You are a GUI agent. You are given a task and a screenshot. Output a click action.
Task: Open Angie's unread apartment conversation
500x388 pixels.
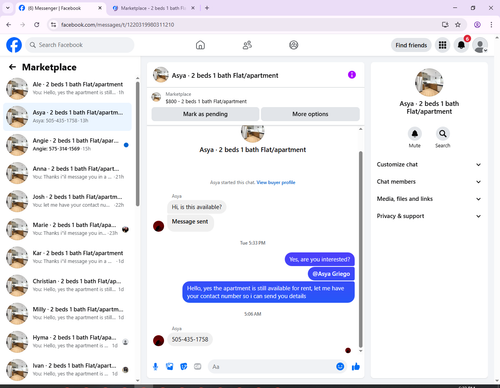(67, 145)
